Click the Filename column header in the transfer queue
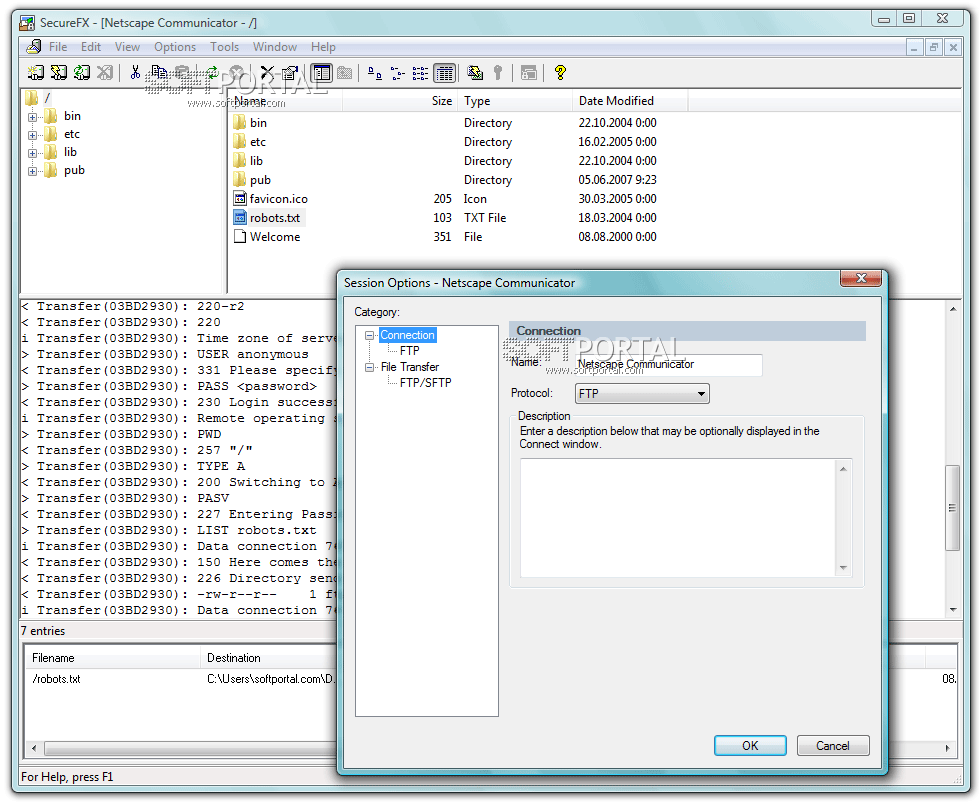The image size is (979, 806). coord(112,658)
